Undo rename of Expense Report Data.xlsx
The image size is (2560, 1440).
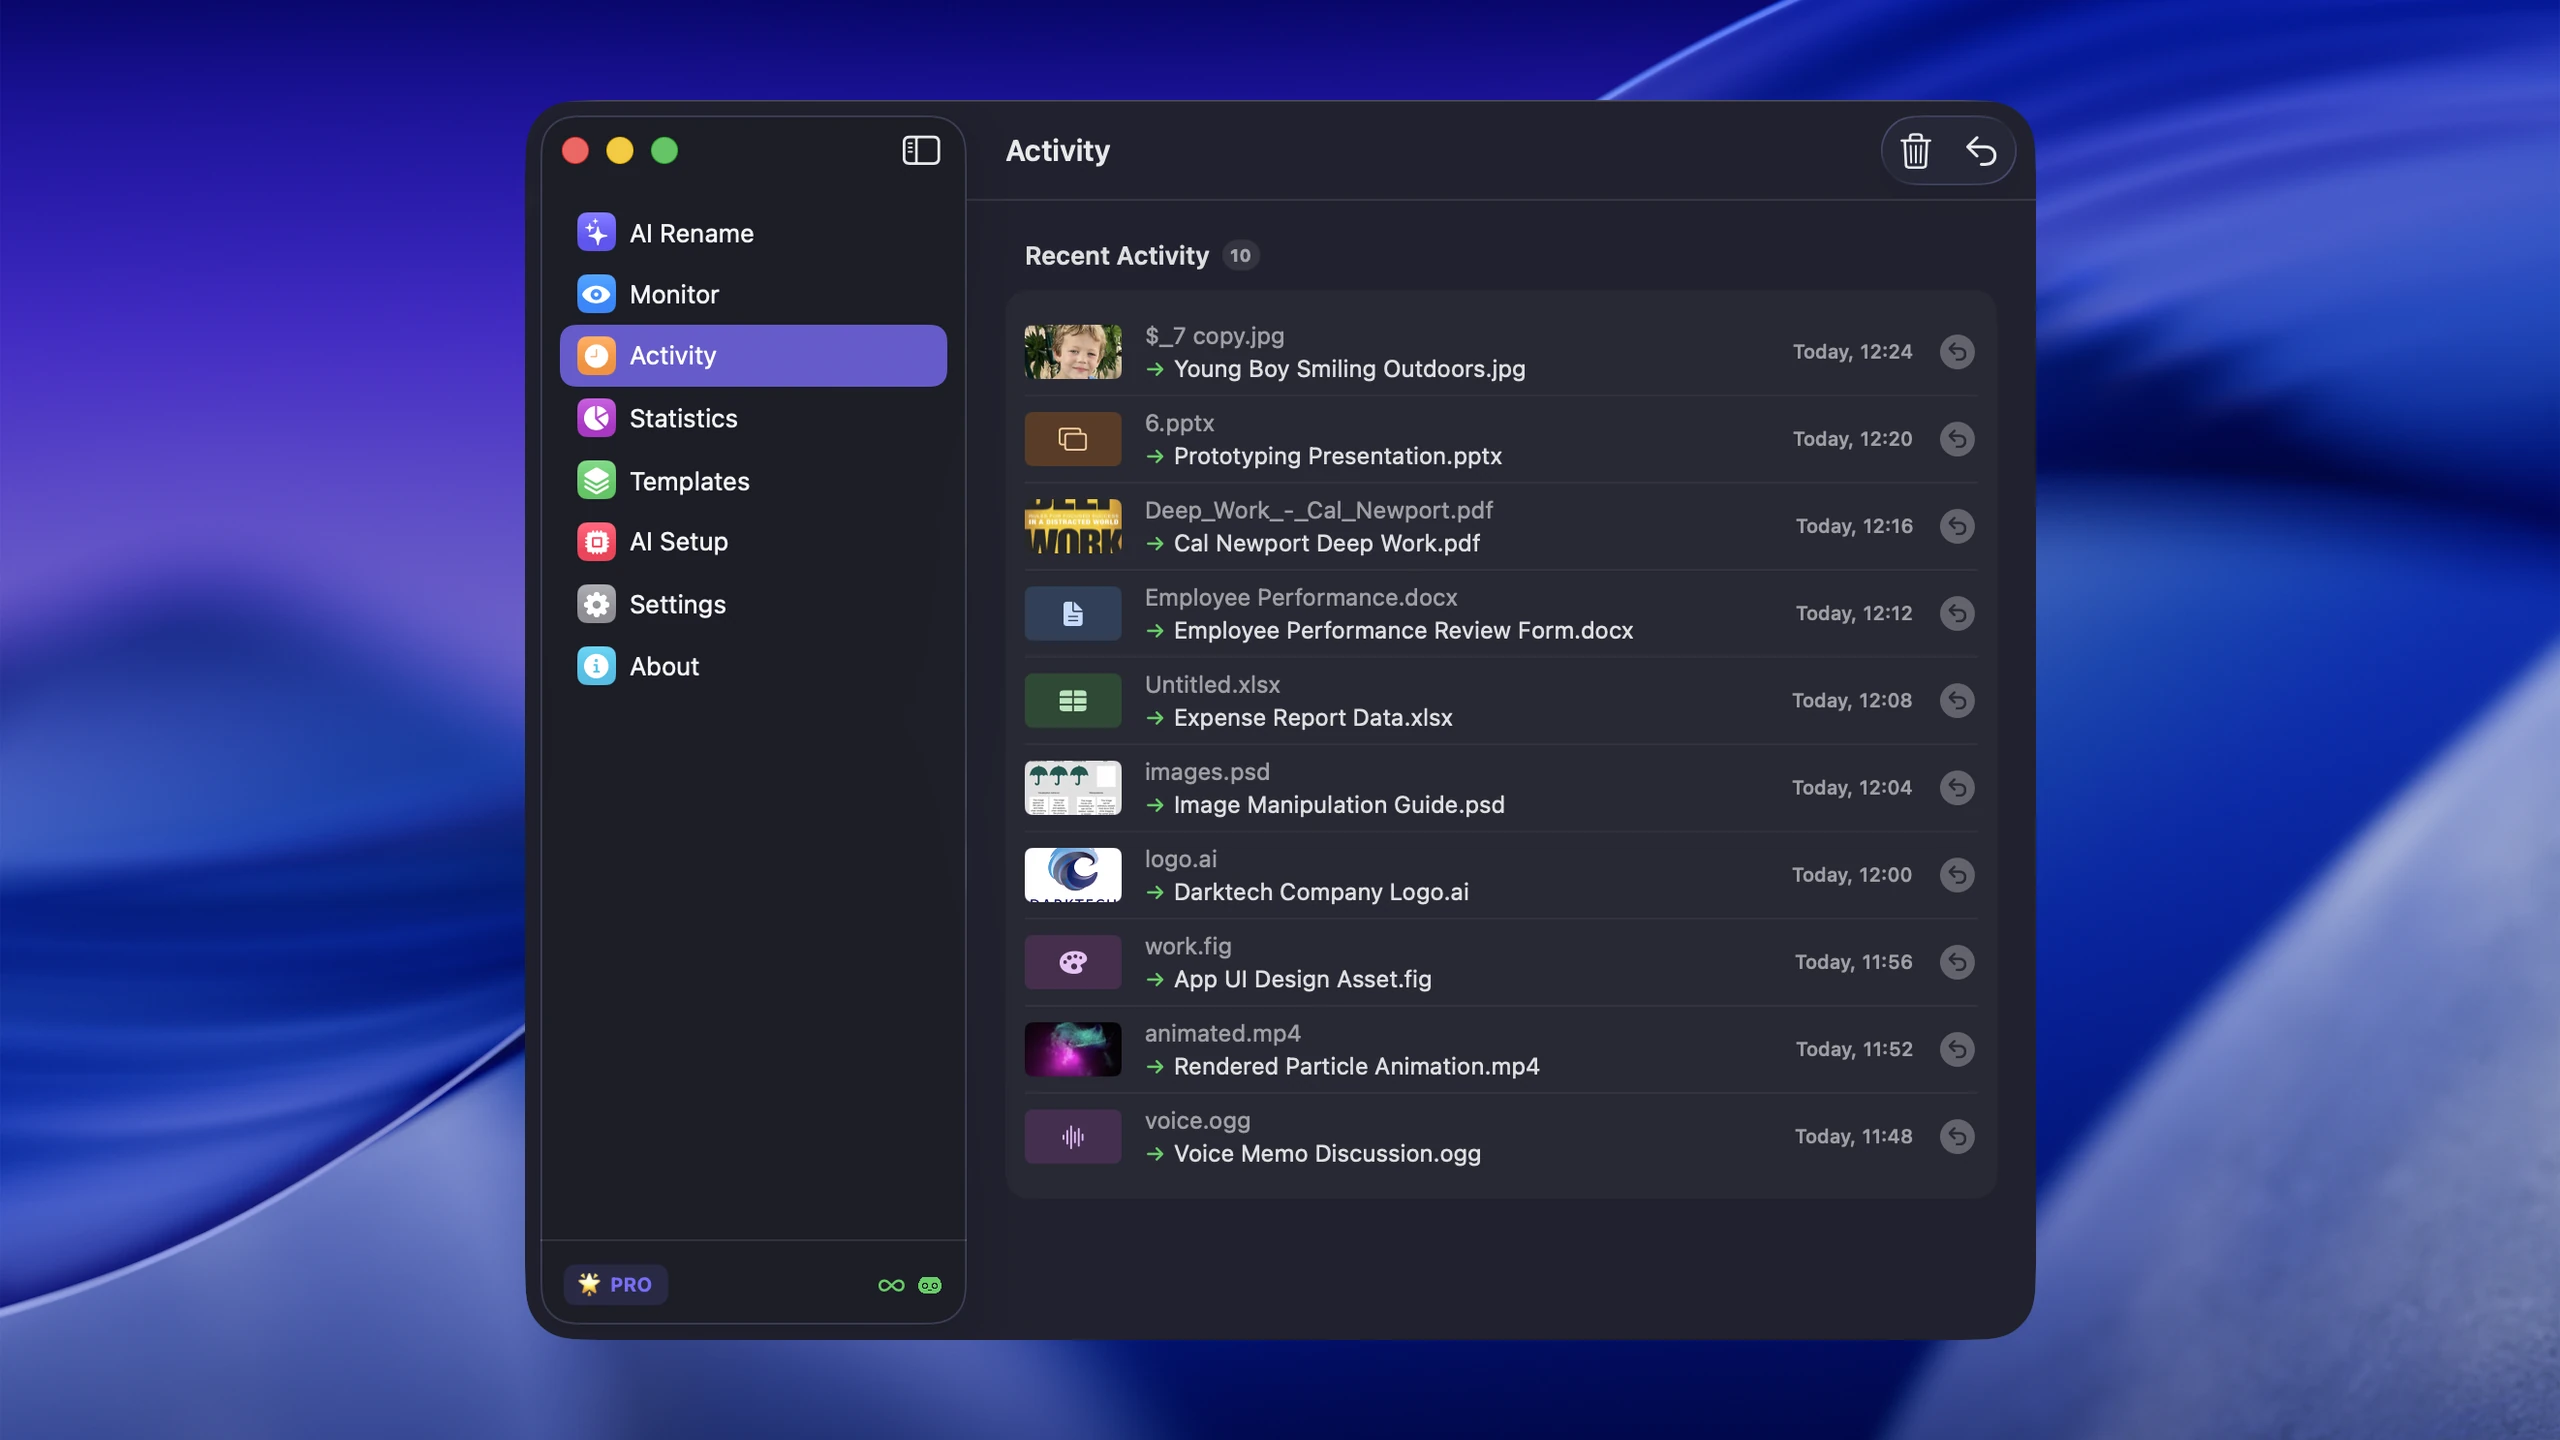pyautogui.click(x=1957, y=700)
